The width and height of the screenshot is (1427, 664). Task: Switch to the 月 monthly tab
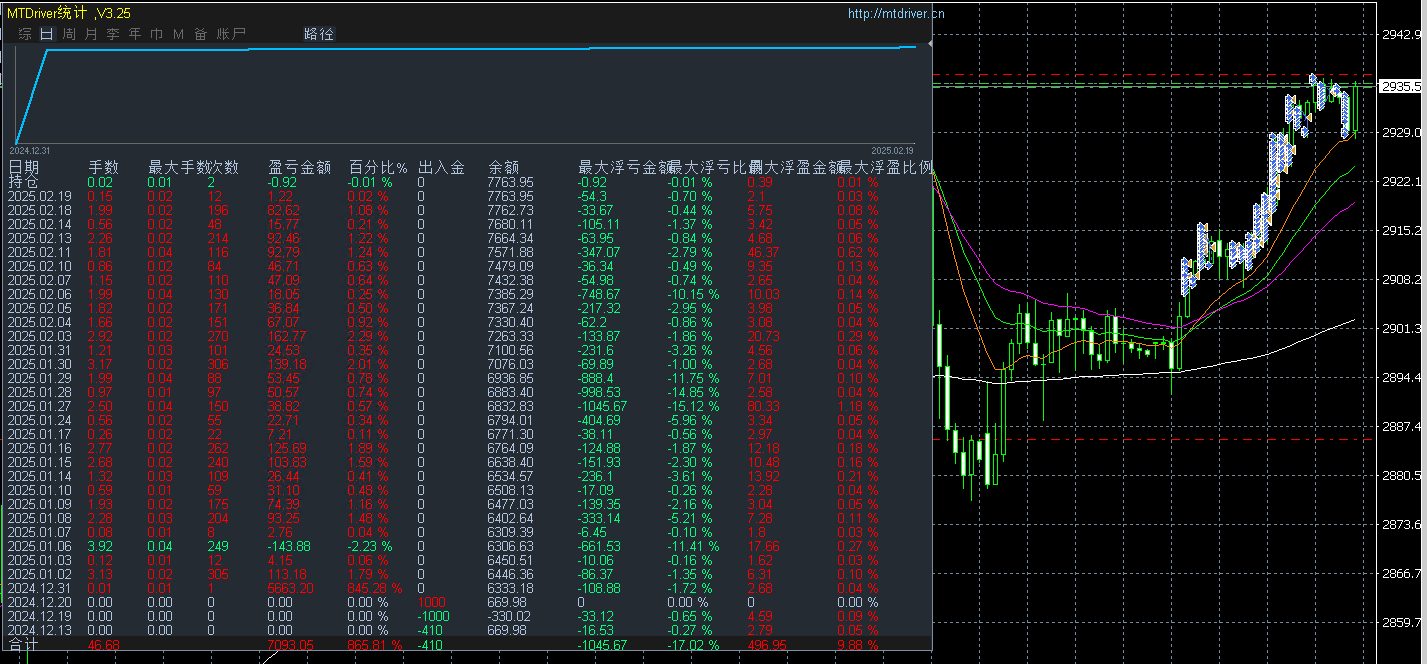[91, 34]
